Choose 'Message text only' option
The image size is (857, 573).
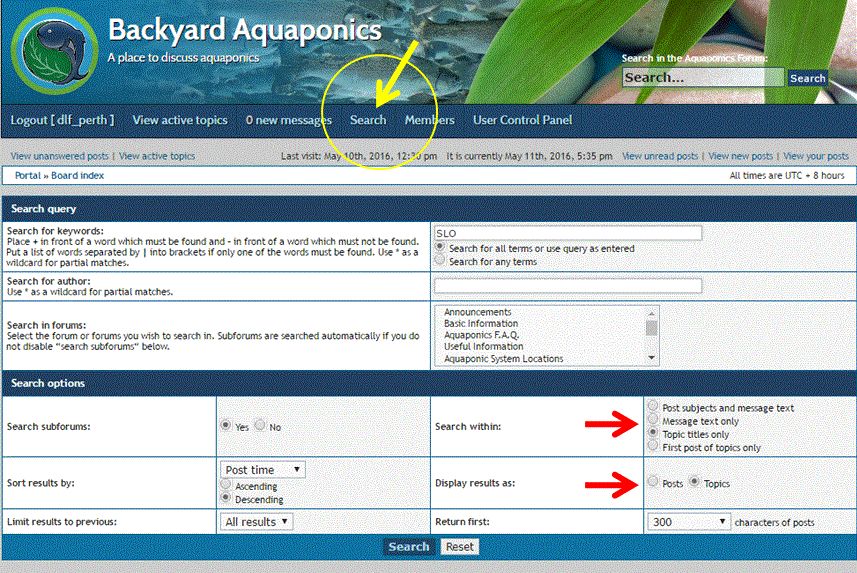click(x=653, y=419)
